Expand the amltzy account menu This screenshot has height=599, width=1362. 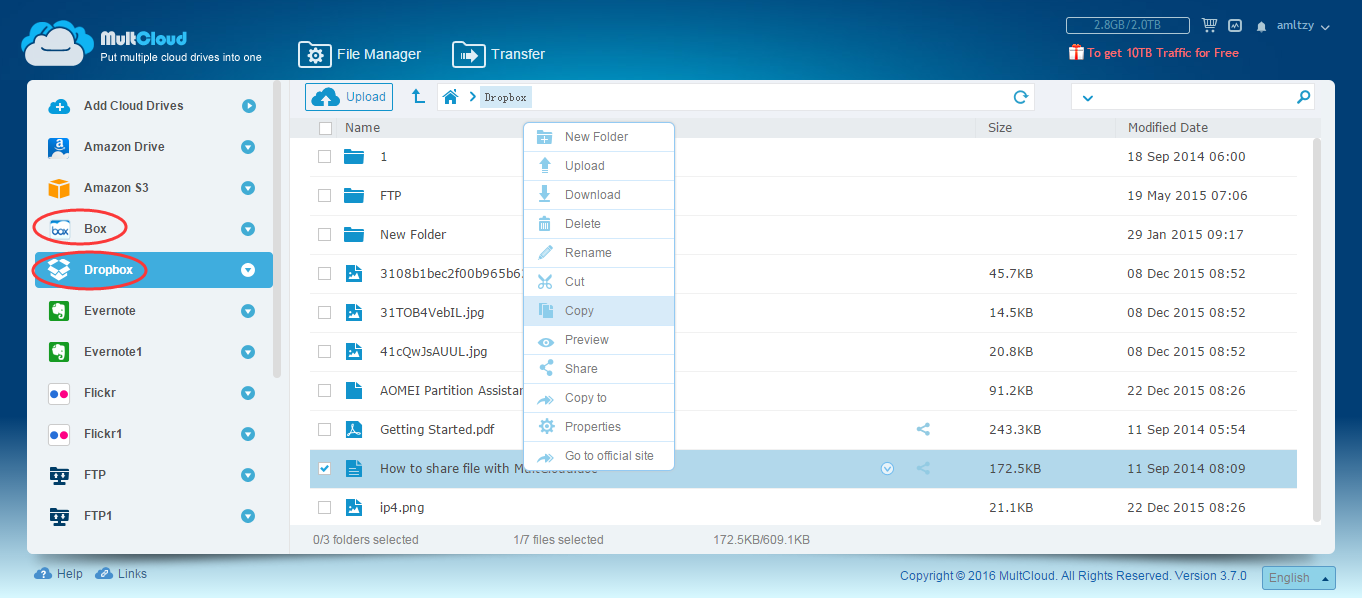tap(1303, 26)
